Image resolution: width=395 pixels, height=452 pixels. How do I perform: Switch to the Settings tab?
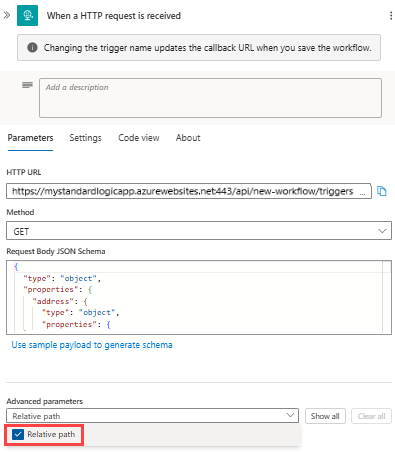[85, 138]
